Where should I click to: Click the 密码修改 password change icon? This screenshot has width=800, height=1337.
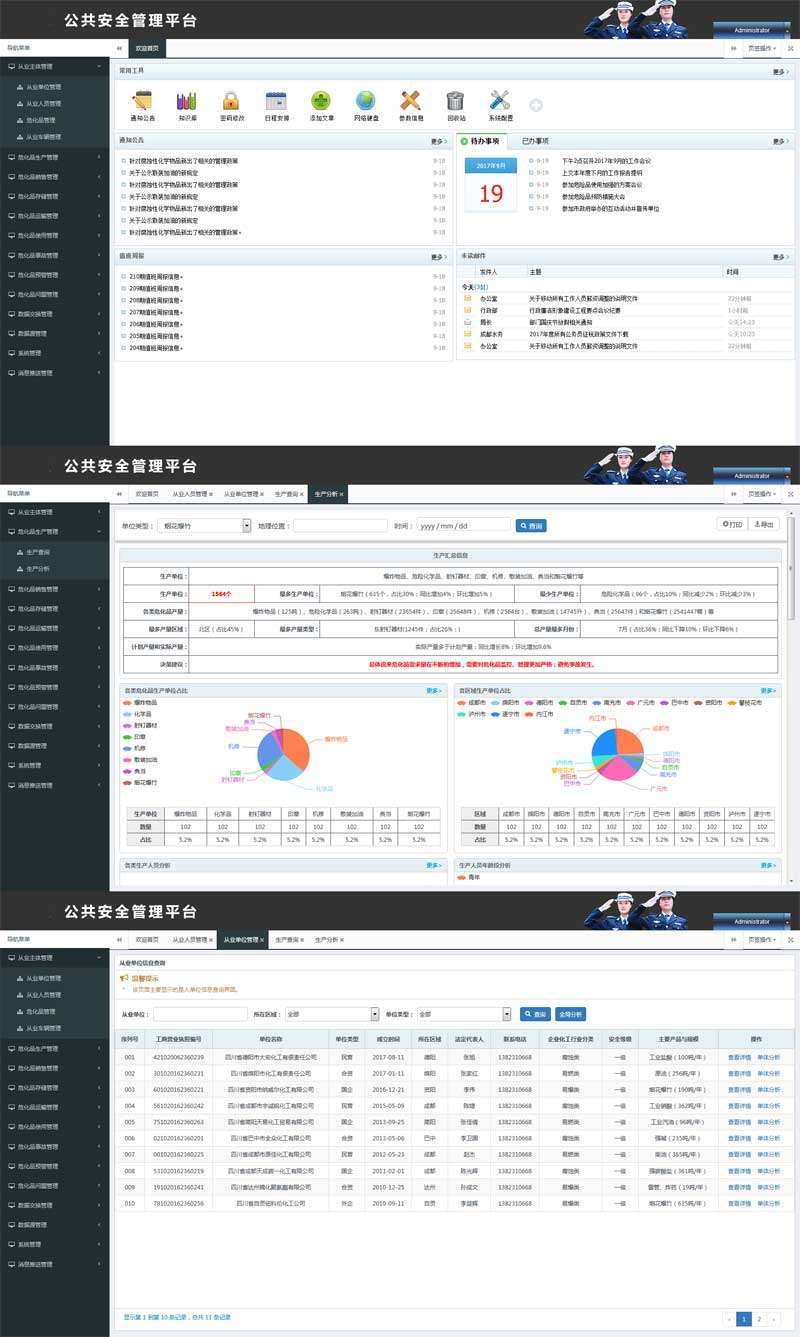click(x=232, y=101)
